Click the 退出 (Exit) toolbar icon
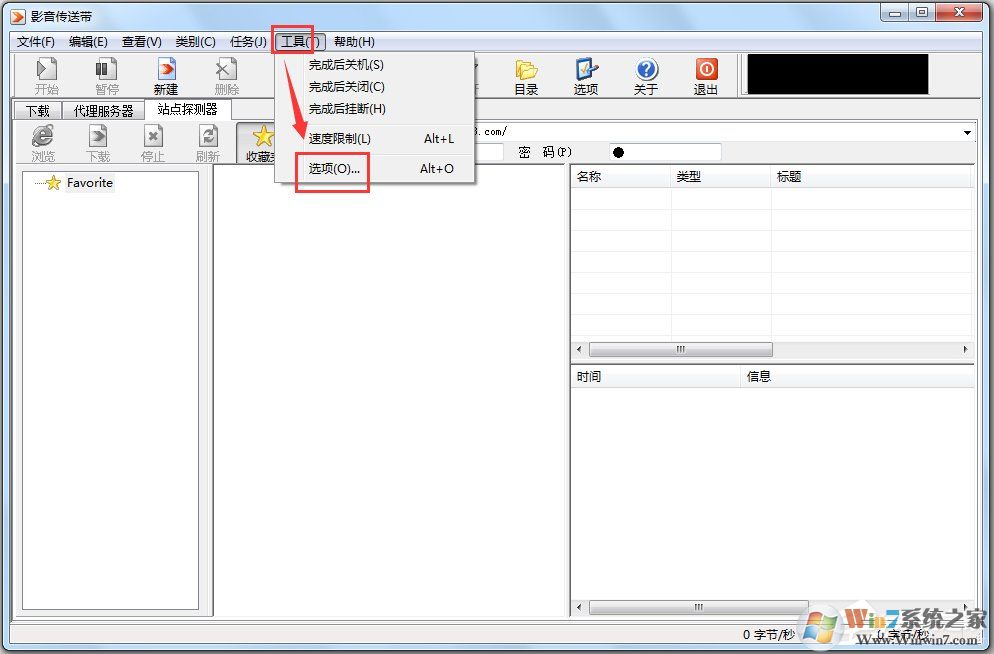The width and height of the screenshot is (994, 654). click(706, 75)
